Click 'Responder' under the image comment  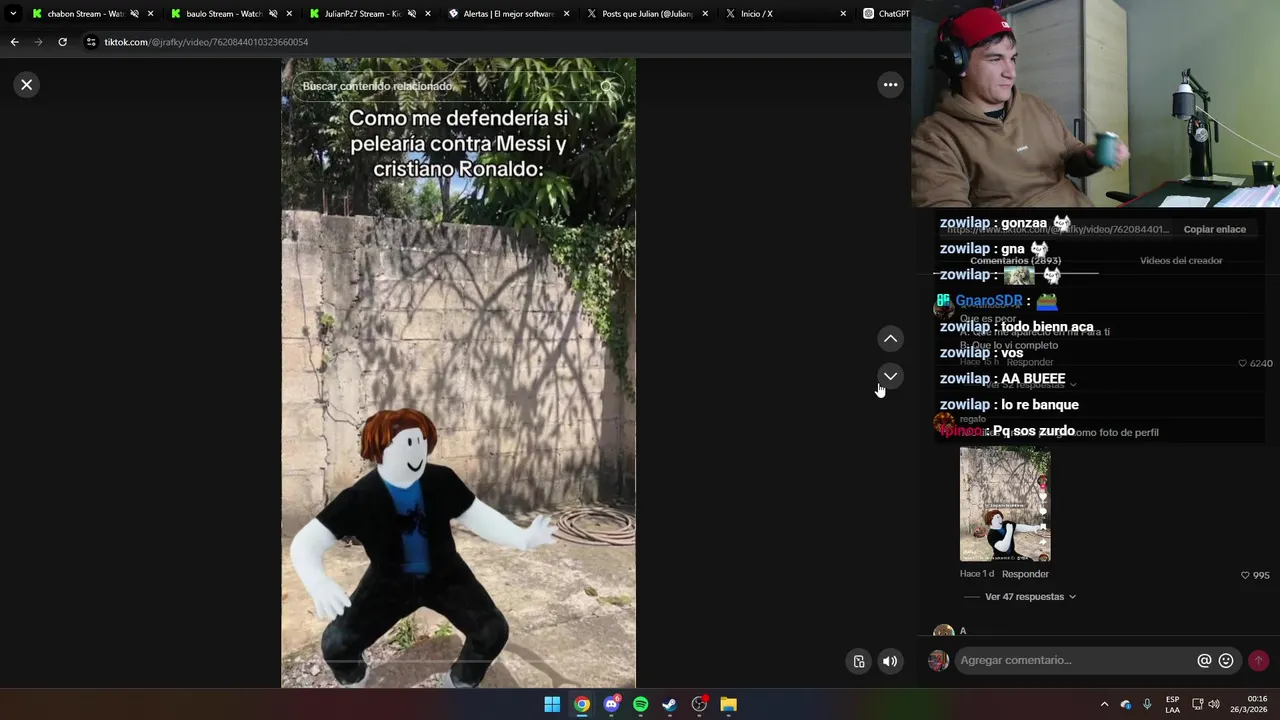[1025, 574]
